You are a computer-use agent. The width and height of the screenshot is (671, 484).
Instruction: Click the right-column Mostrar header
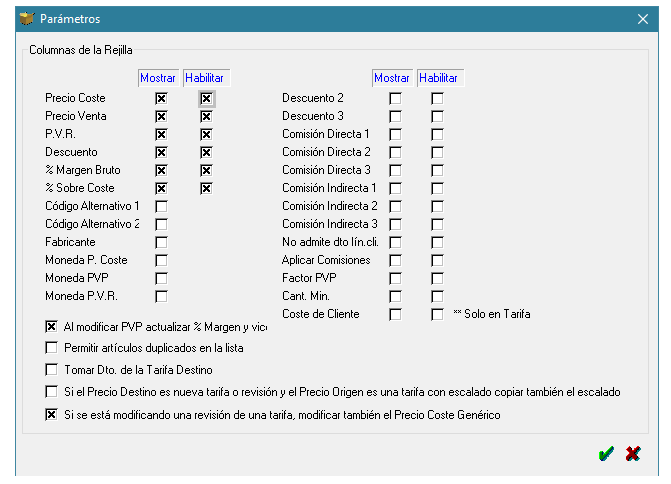(392, 78)
